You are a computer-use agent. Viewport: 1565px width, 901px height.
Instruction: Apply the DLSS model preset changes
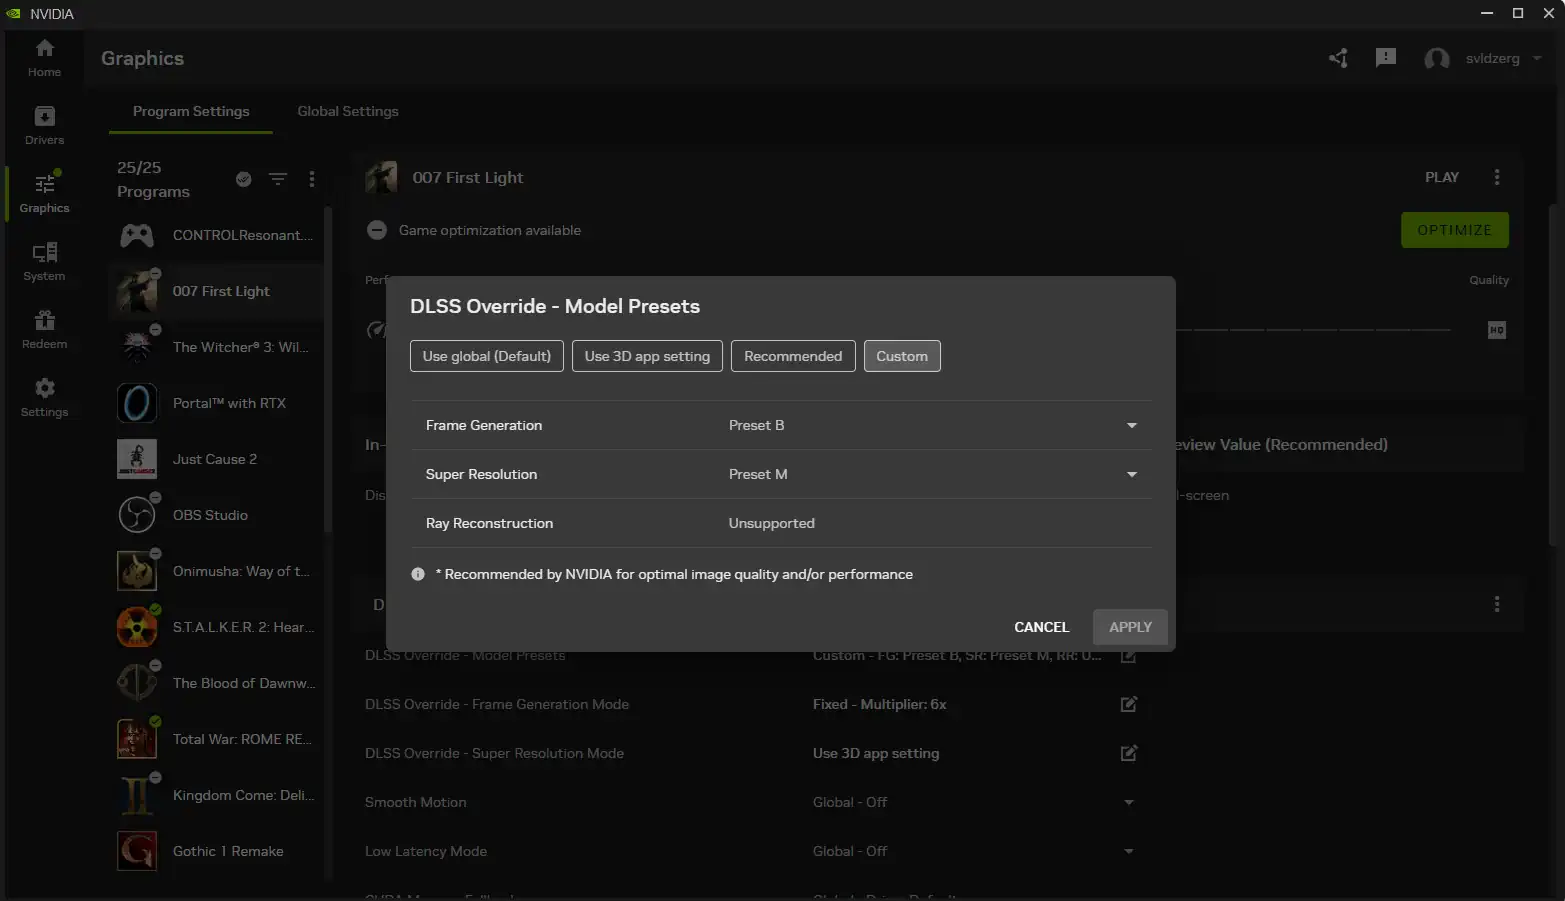[x=1130, y=627]
